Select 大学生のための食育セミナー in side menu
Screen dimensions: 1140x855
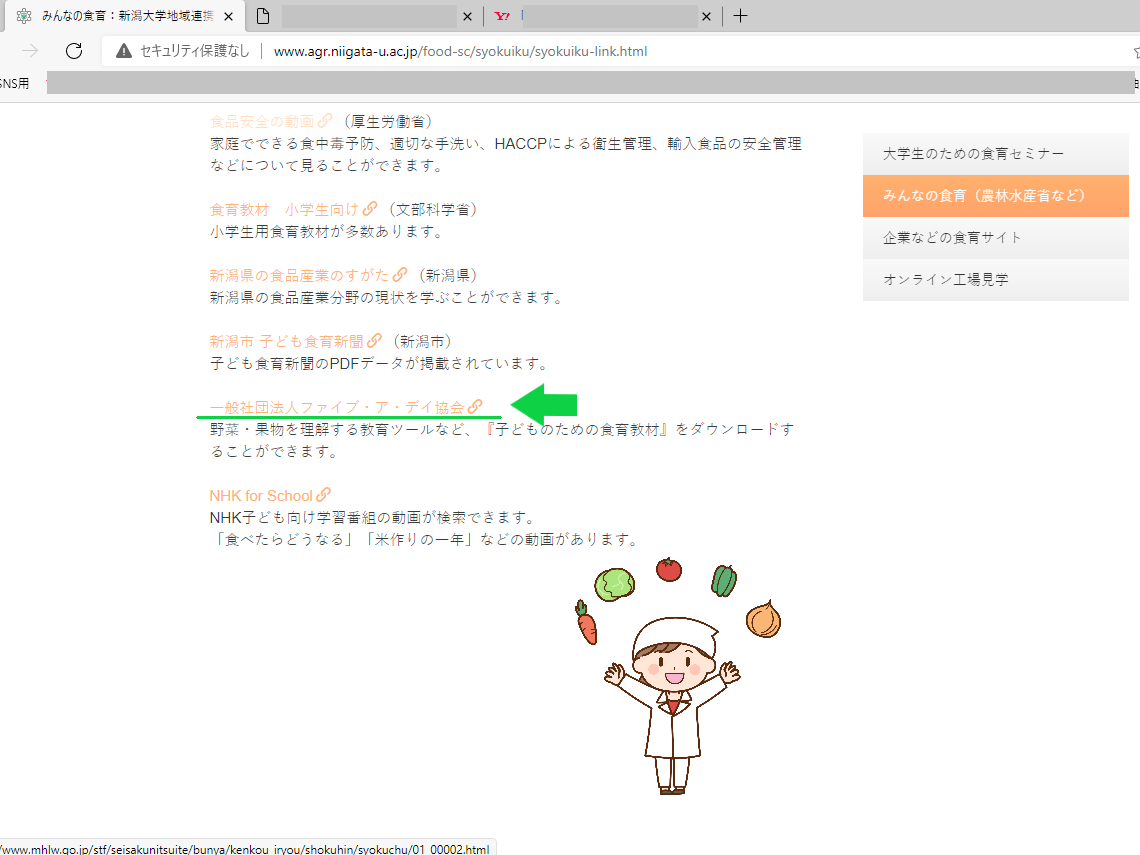pos(995,153)
